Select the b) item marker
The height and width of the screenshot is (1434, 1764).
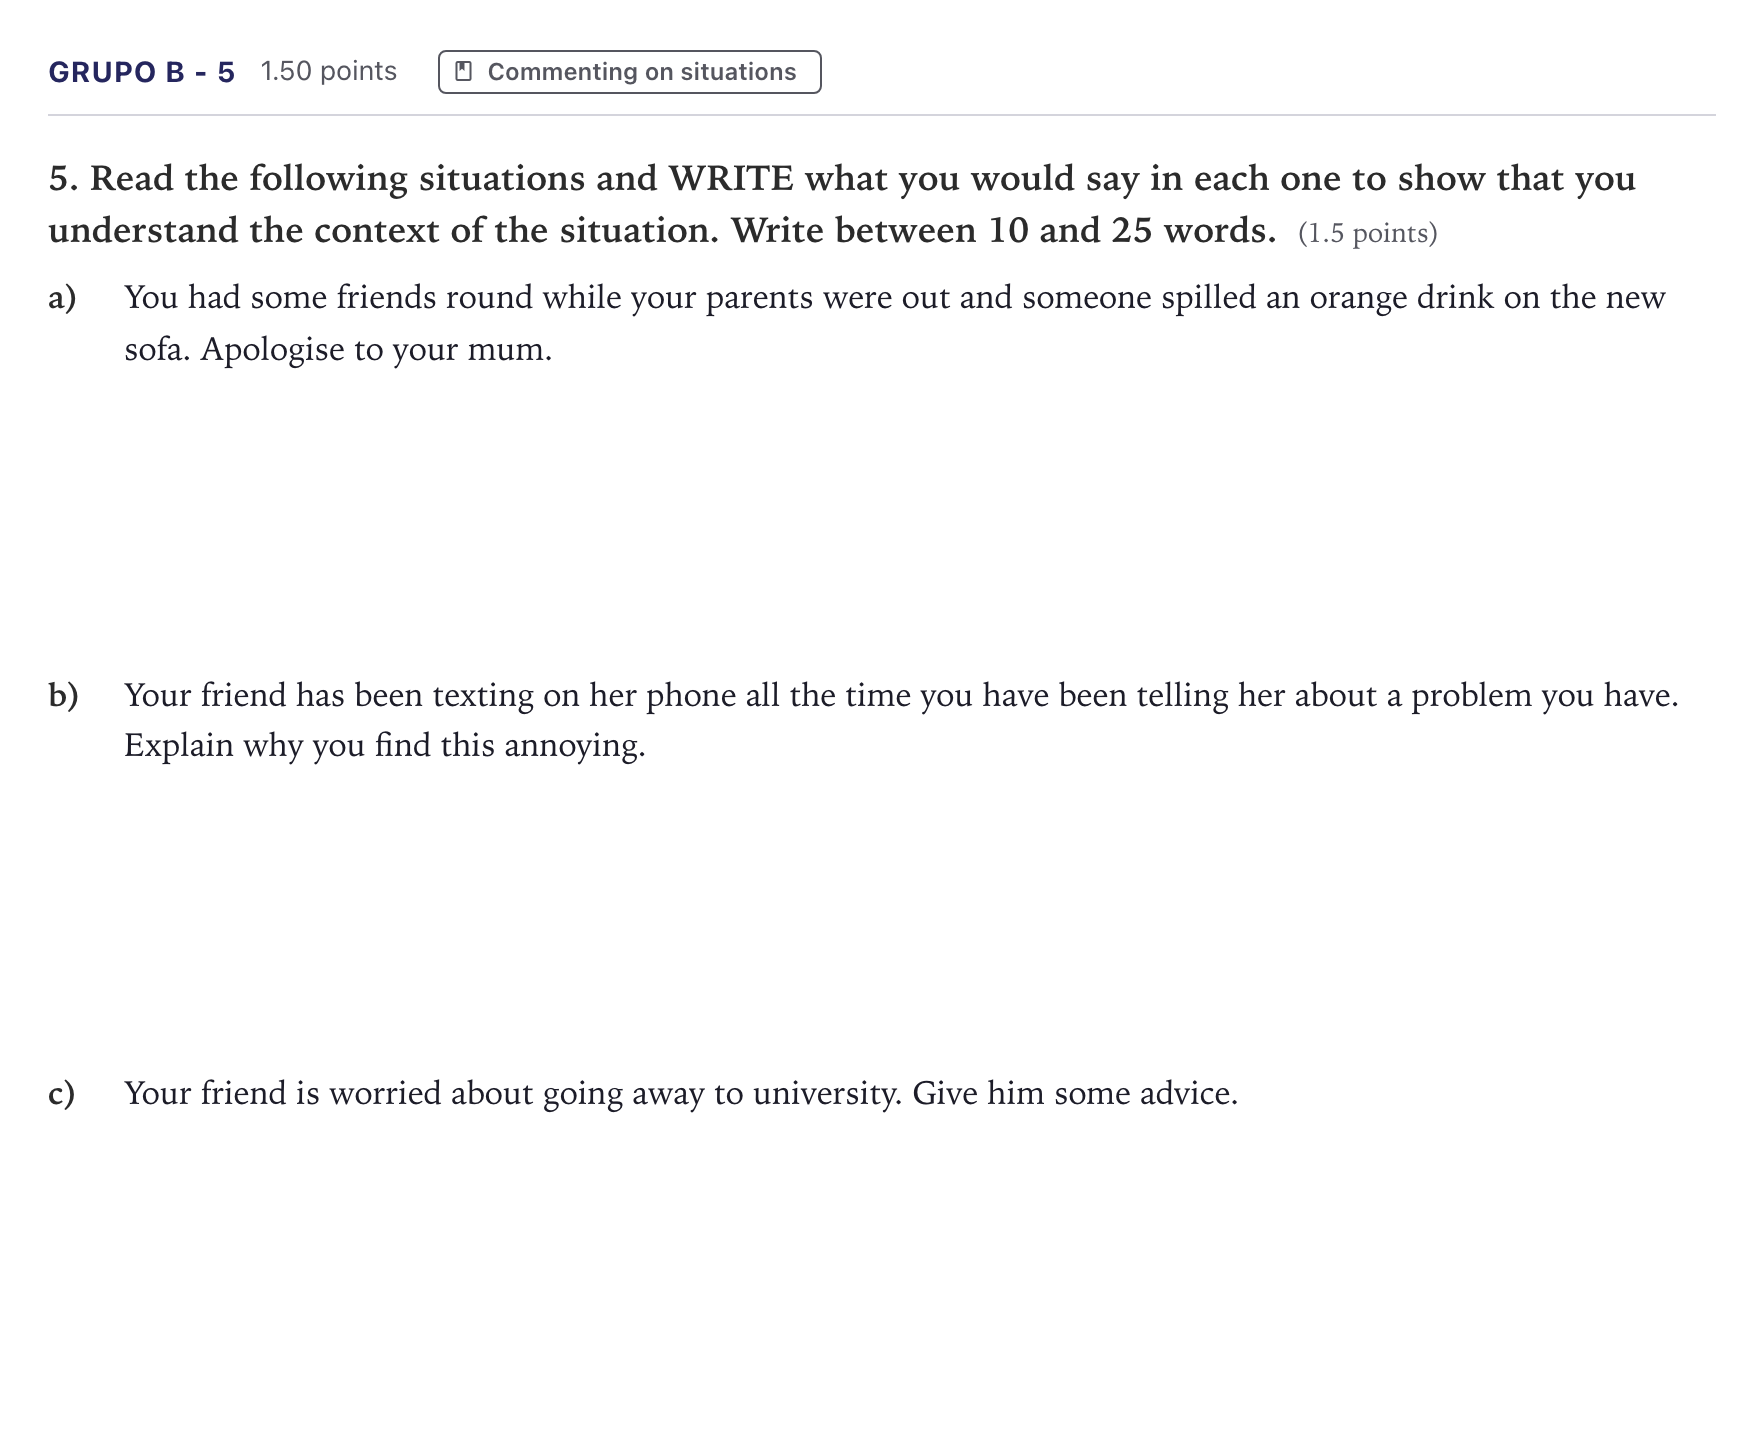pos(63,695)
